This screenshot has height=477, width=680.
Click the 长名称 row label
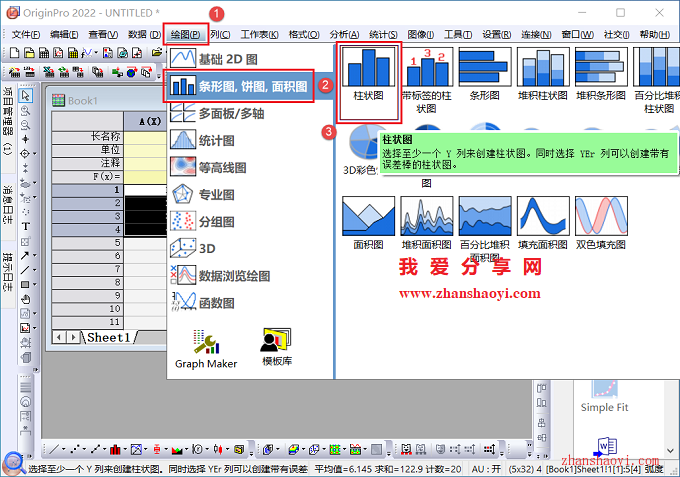[88, 137]
